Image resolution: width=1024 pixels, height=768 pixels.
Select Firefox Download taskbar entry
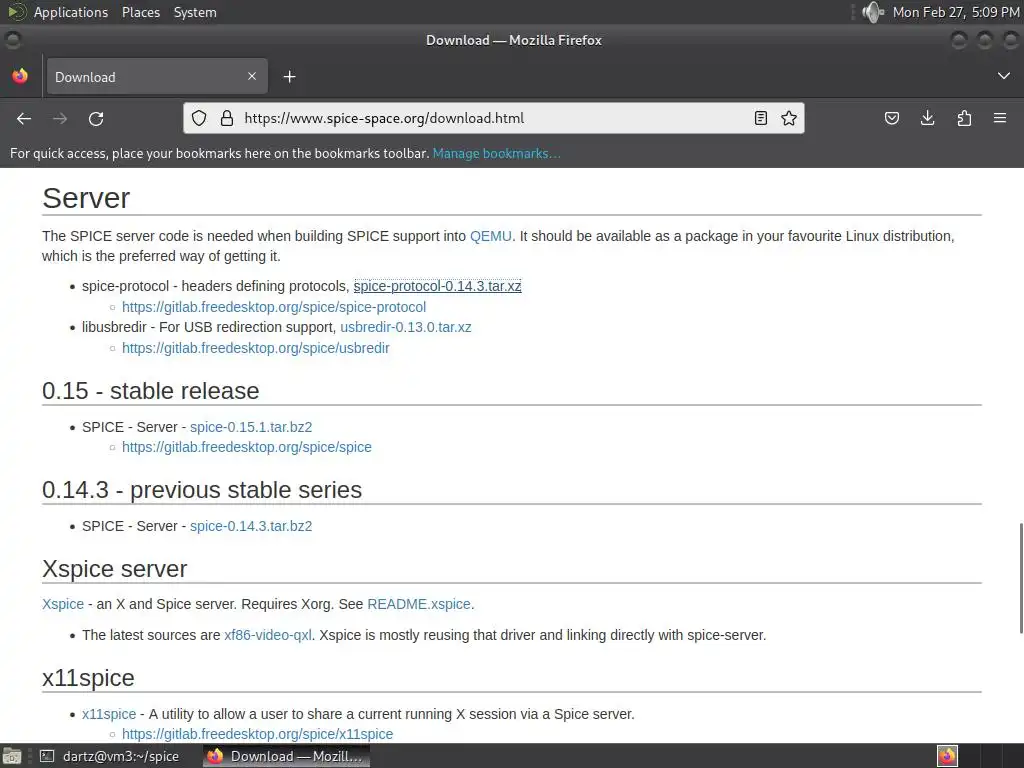click(286, 756)
